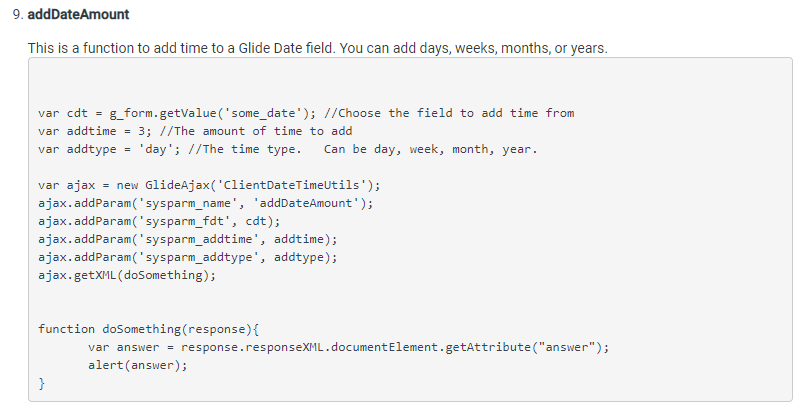Image resolution: width=810 pixels, height=408 pixels.
Task: Click the getAttribute("answer") call
Action: click(x=527, y=348)
